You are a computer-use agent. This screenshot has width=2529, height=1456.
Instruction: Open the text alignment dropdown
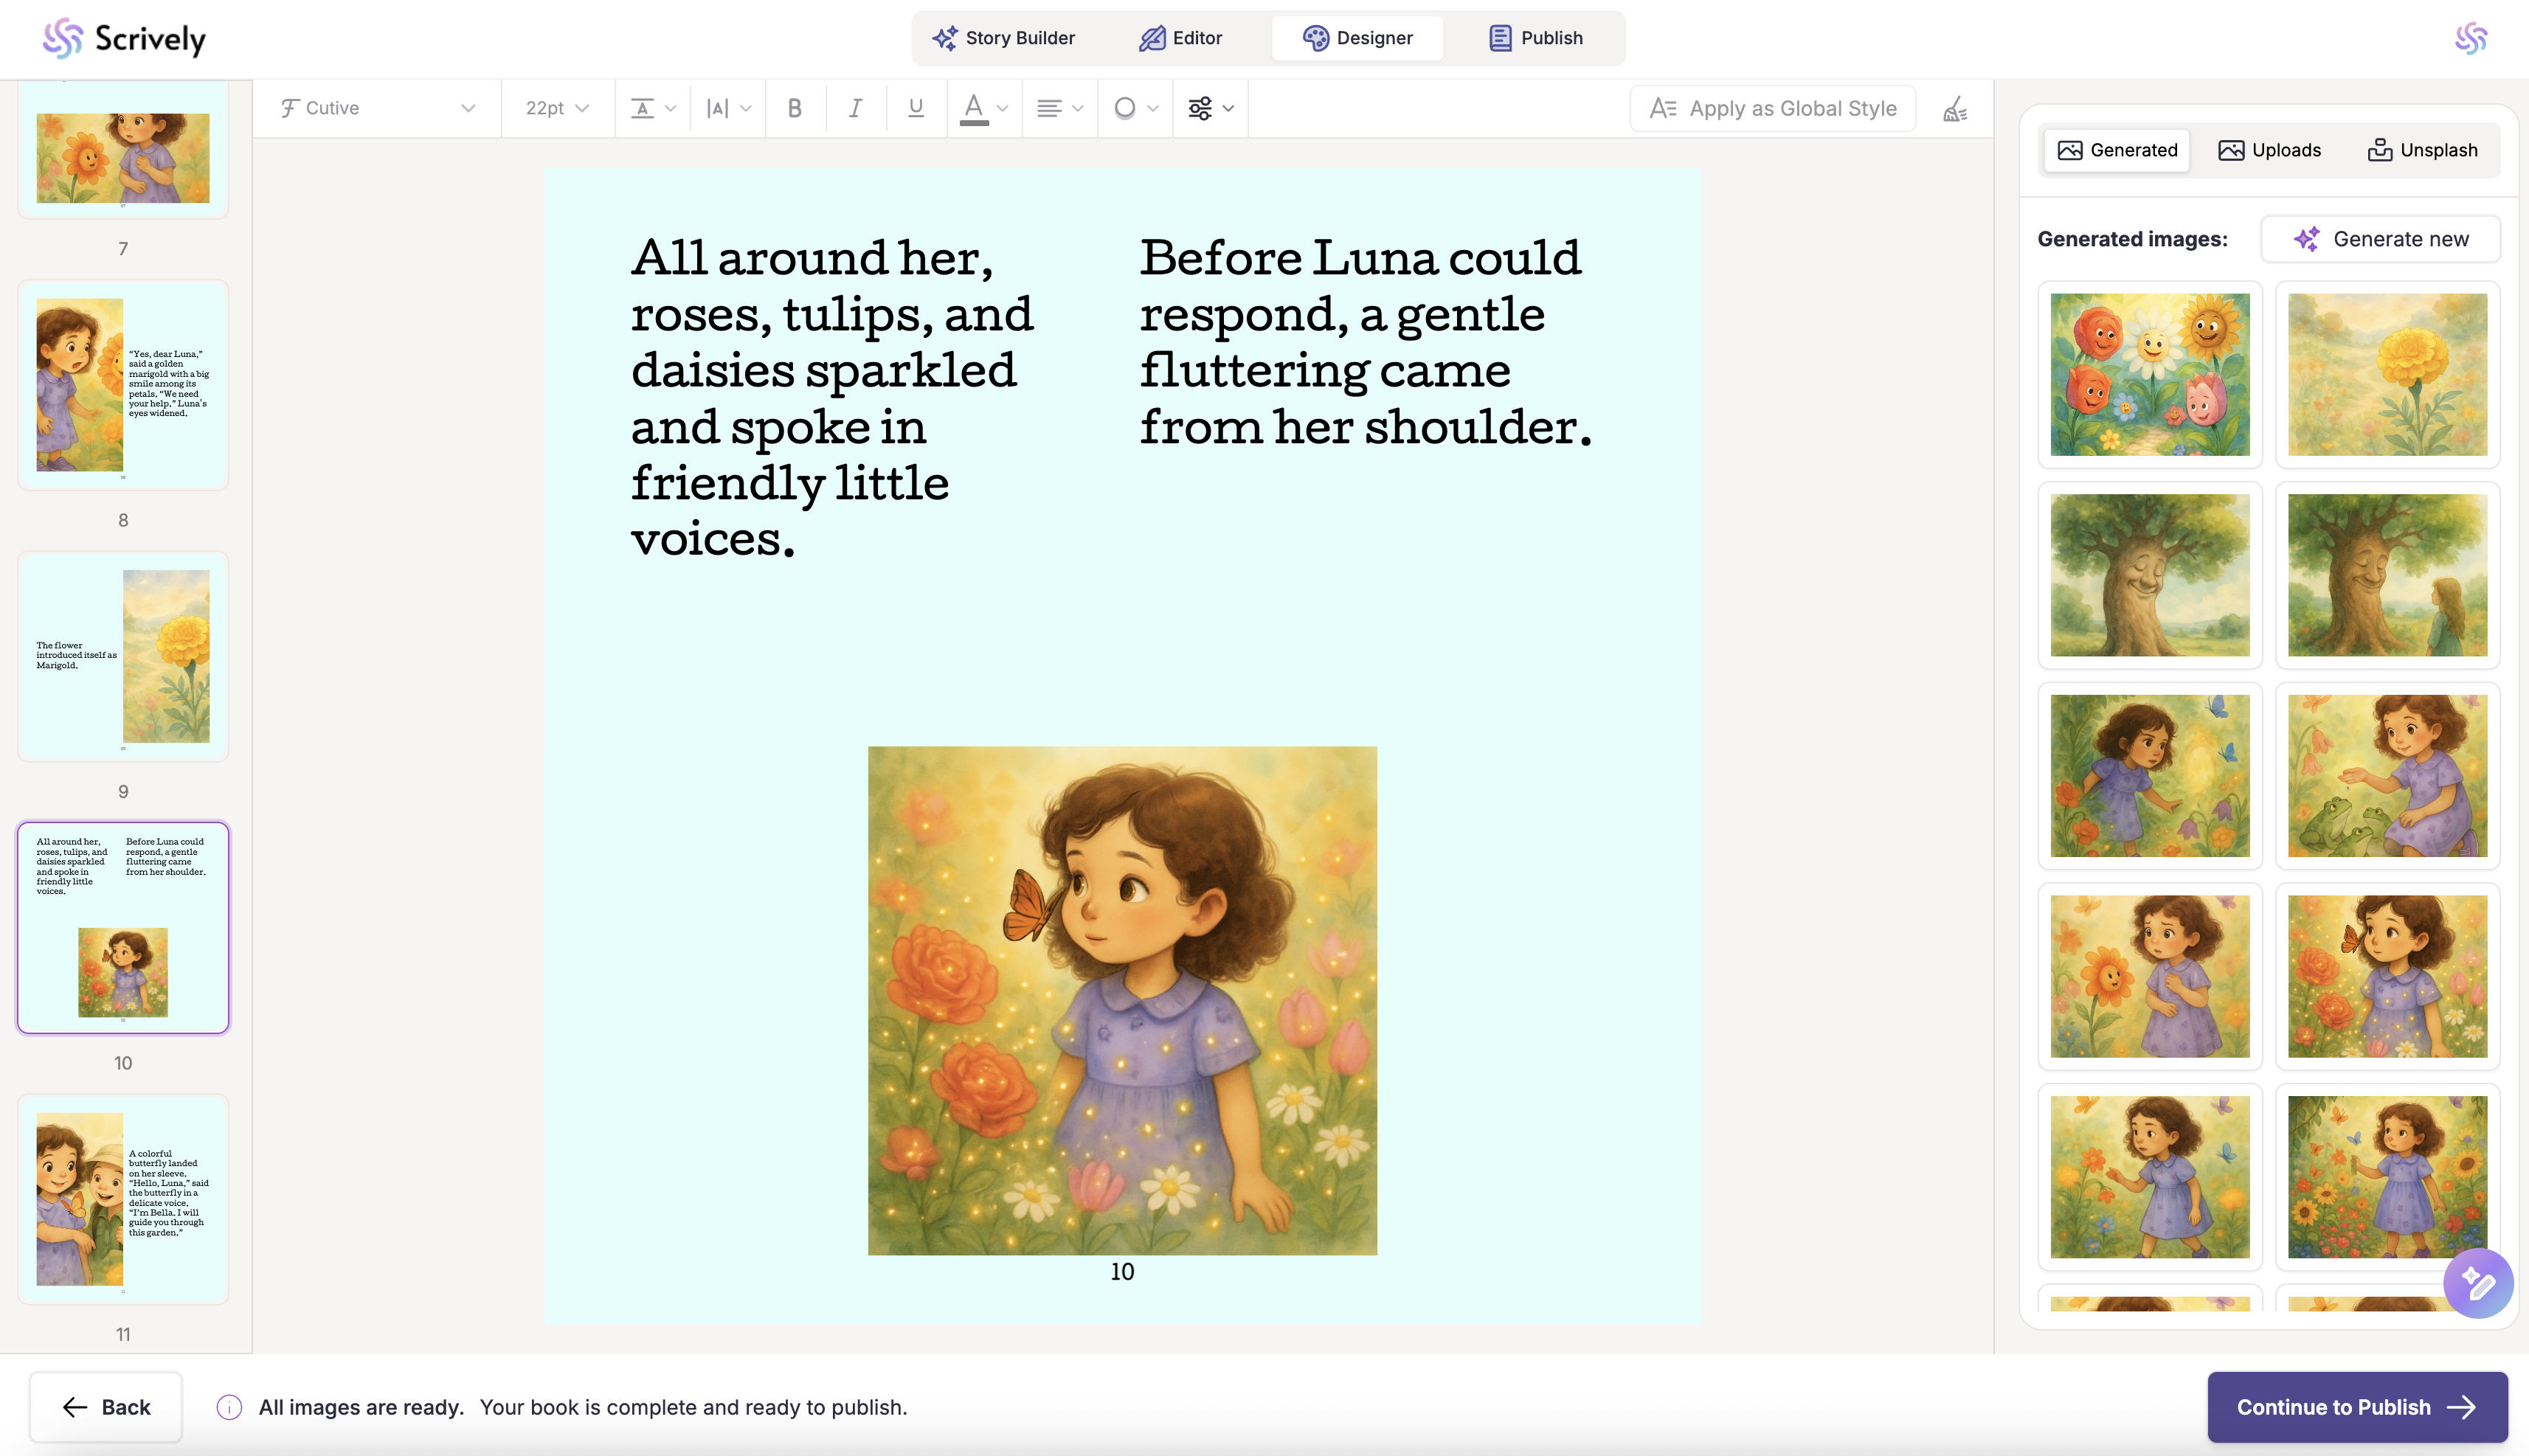[x=1059, y=108]
